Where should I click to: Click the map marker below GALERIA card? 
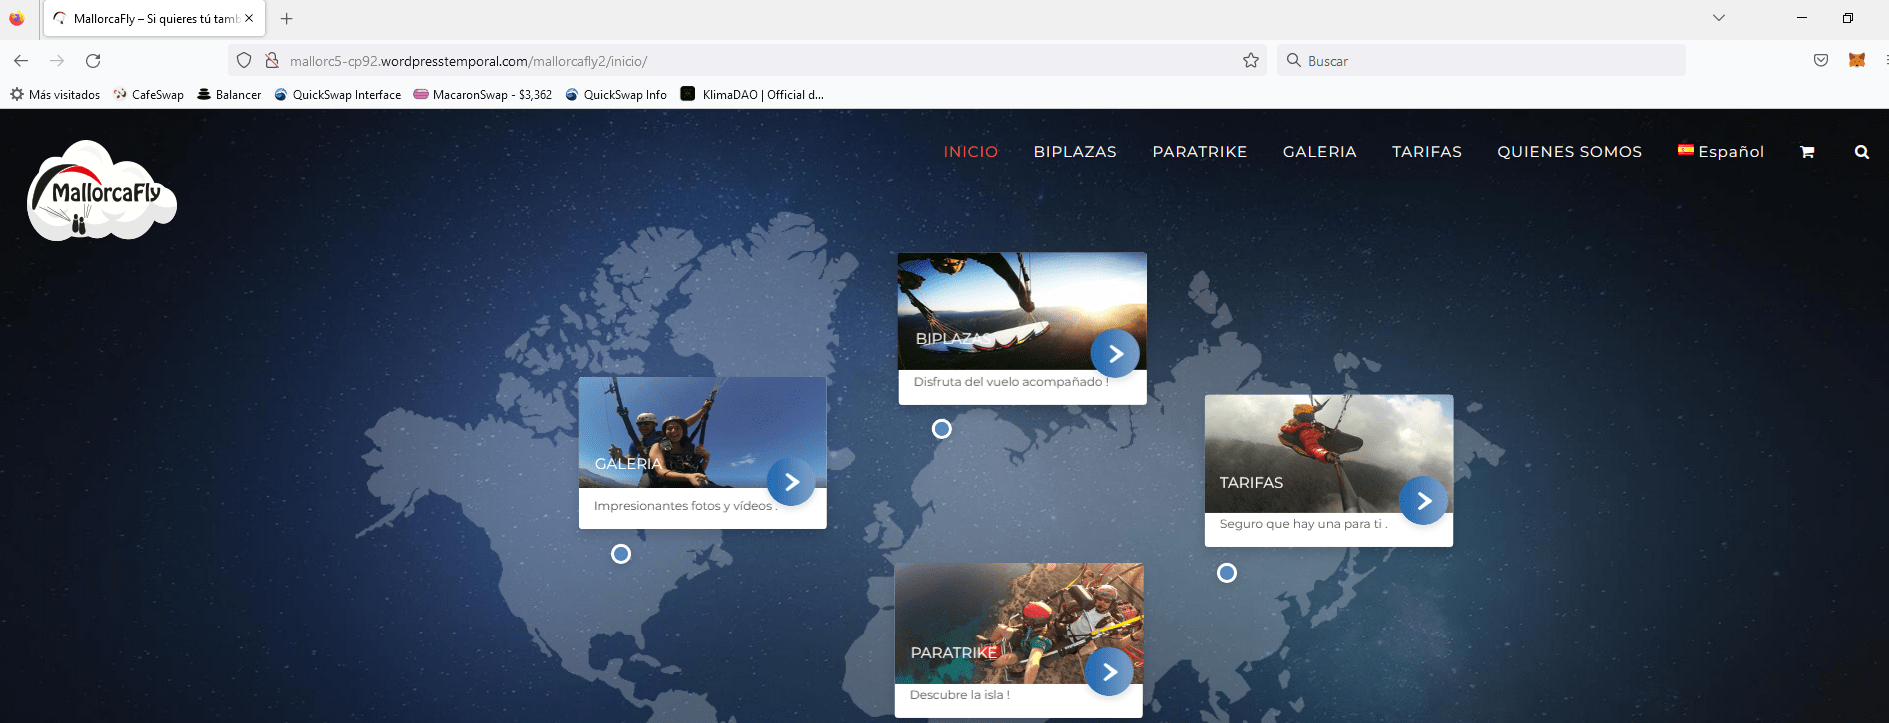pos(621,554)
